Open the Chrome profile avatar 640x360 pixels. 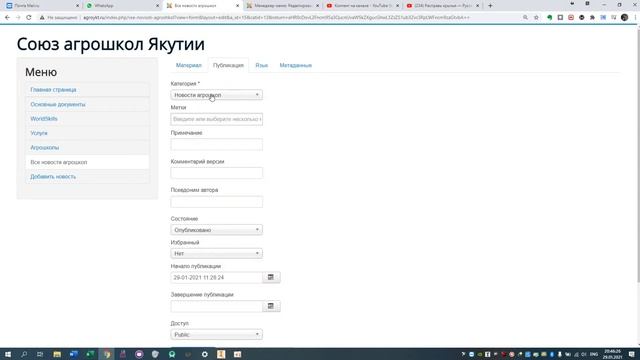click(x=624, y=18)
